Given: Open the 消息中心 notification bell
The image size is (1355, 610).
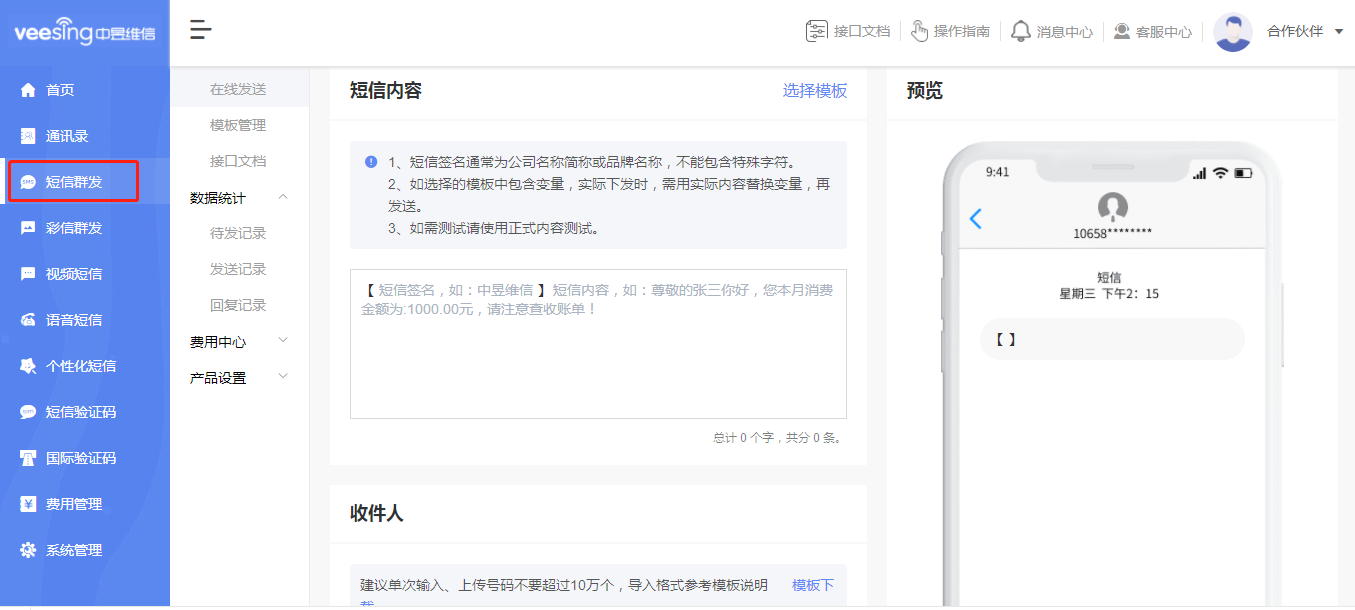Looking at the screenshot, I should coord(1051,31).
